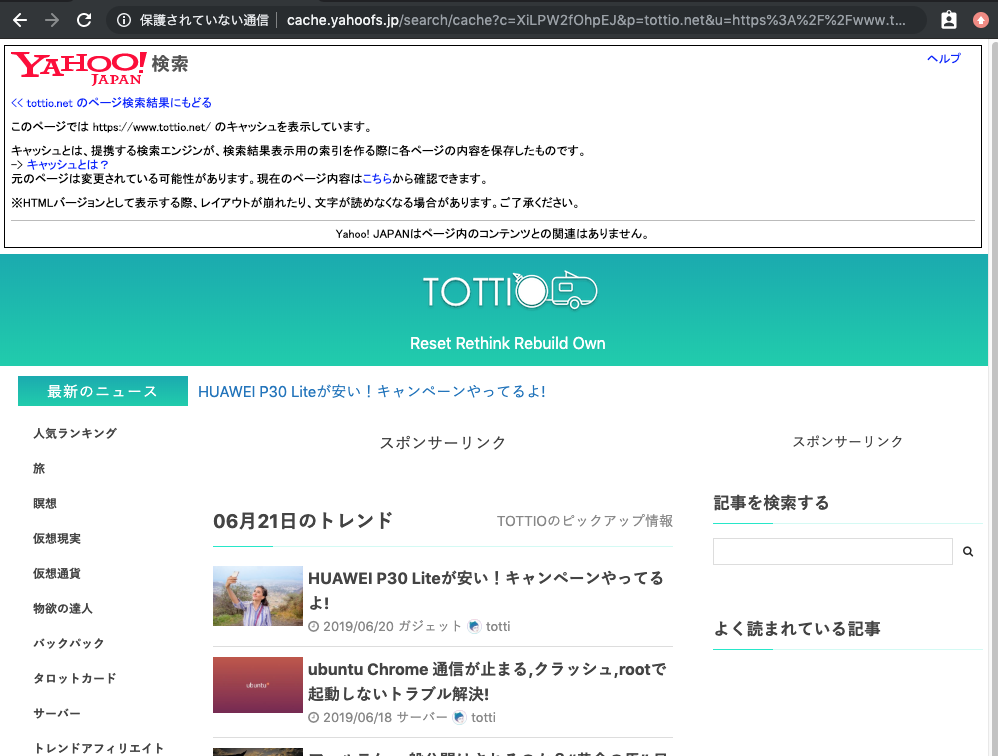Select バックパック category in side menu
998x756 pixels.
point(69,643)
